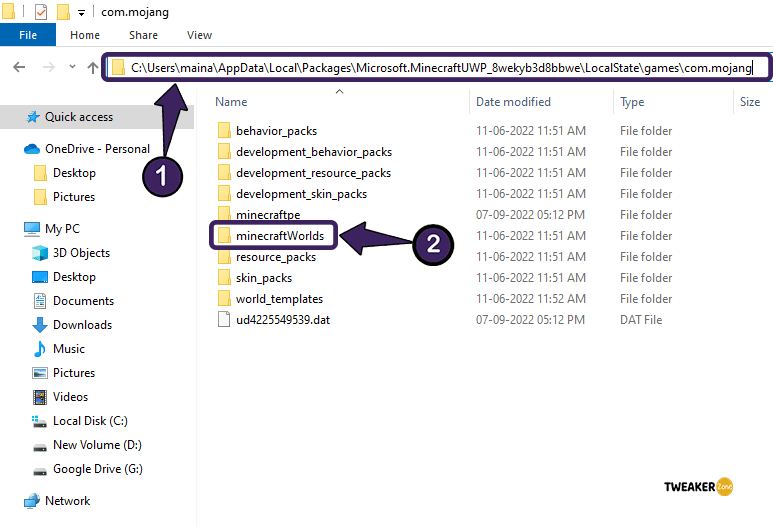773x527 pixels.
Task: Click the Downloads arrow icon
Action: [x=40, y=325]
